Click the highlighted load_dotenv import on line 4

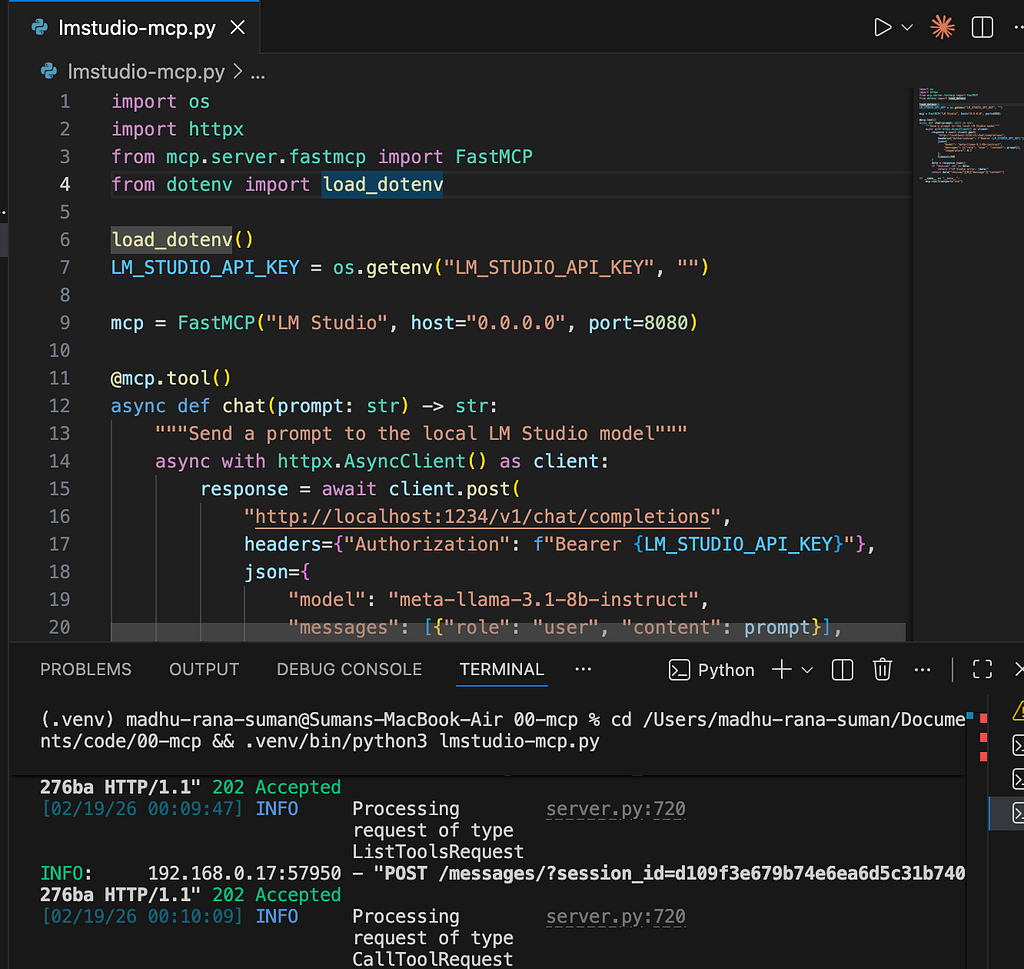pos(383,184)
